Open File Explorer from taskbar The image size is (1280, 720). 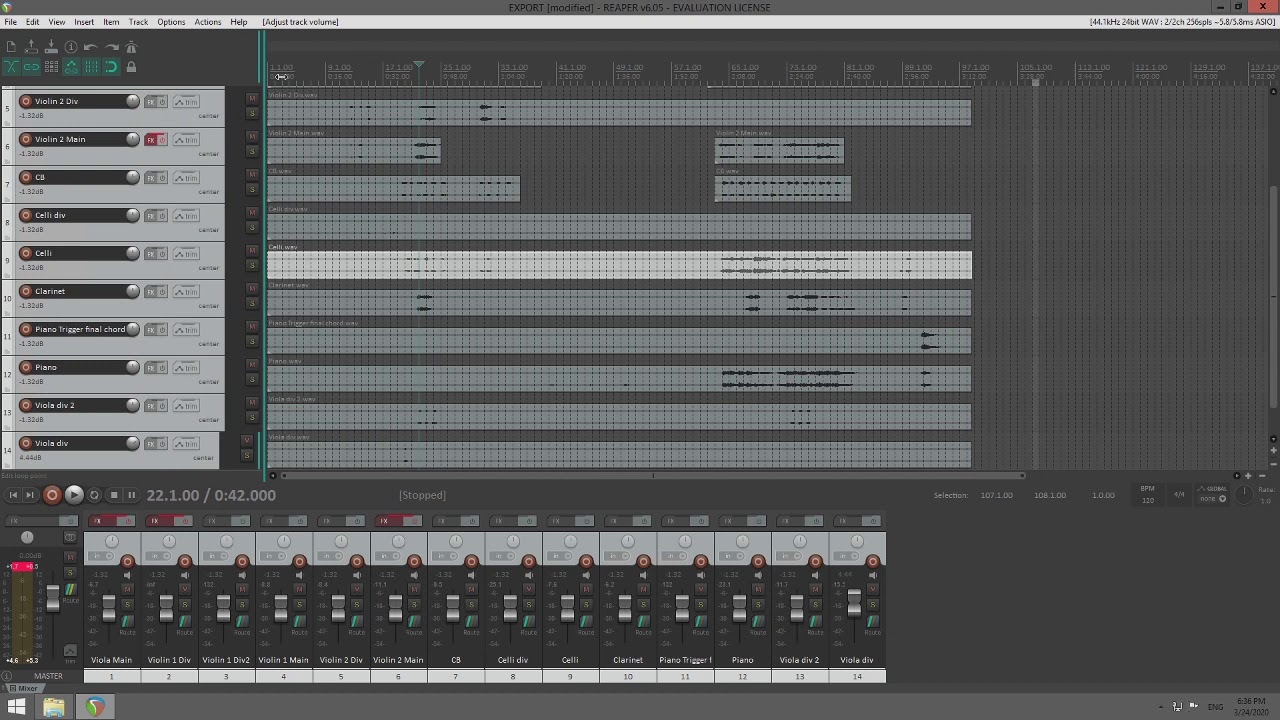(x=54, y=707)
